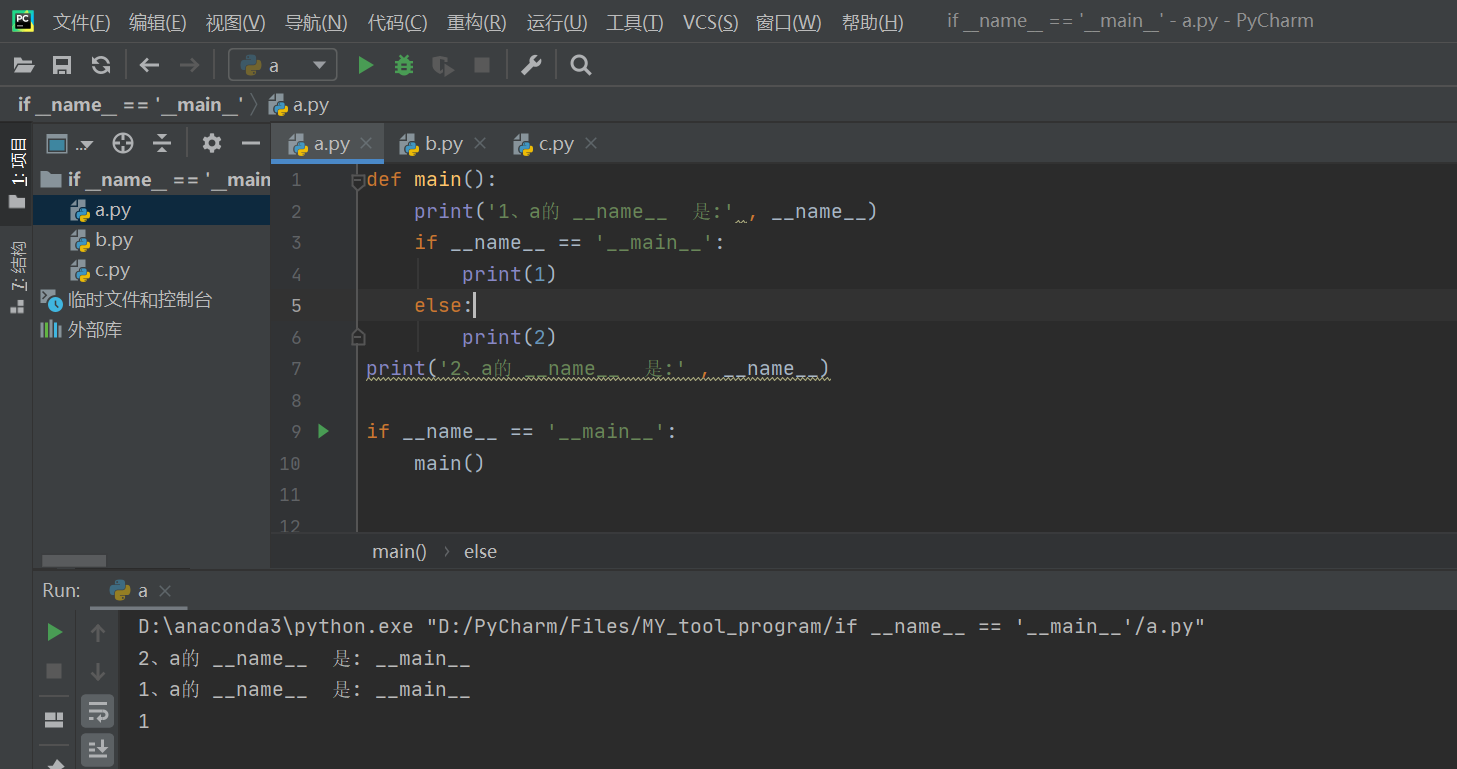Toggle scroll to end in the Run console

tap(98, 748)
